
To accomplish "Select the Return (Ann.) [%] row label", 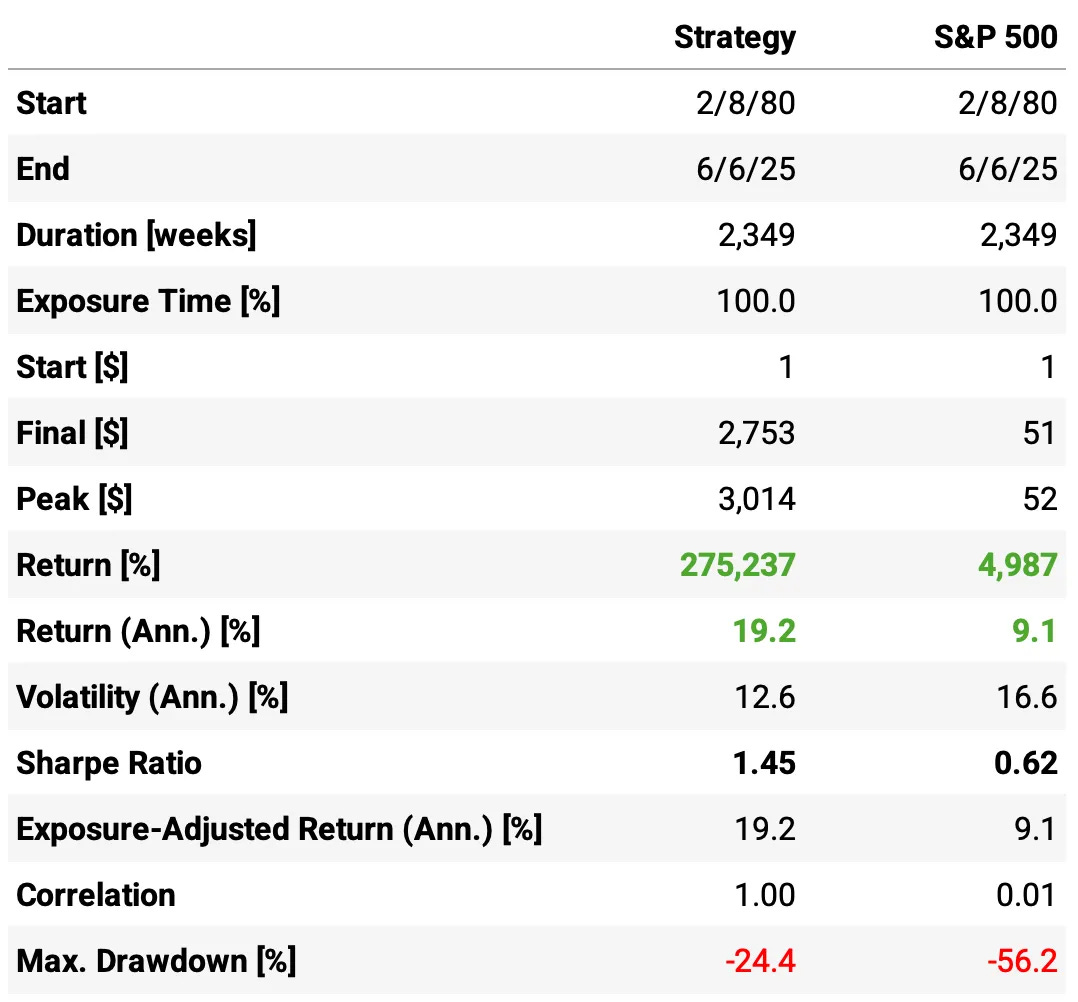I will click(x=138, y=631).
